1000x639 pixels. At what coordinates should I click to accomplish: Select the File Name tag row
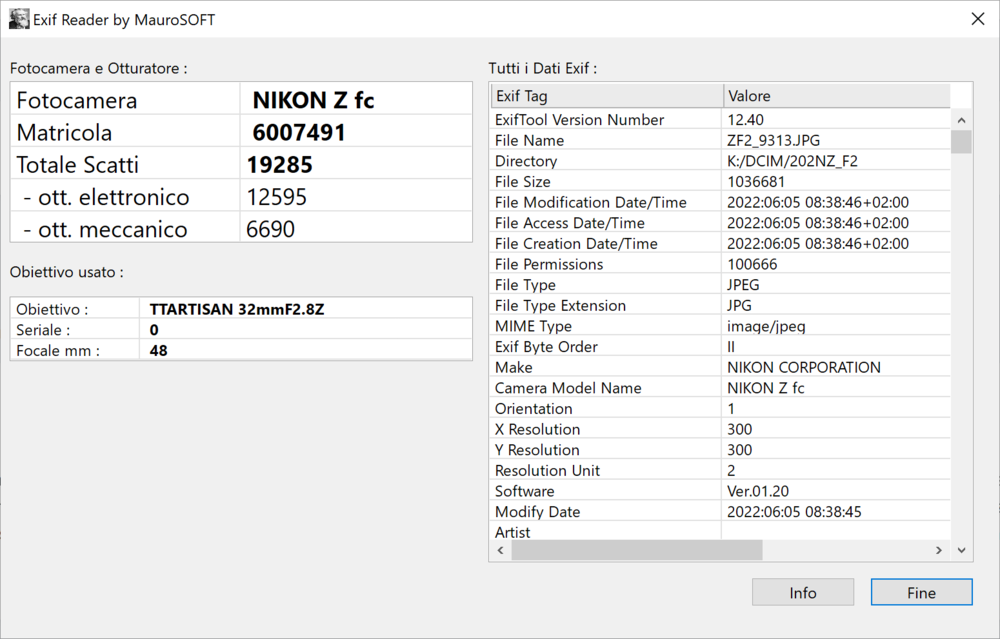coord(721,140)
